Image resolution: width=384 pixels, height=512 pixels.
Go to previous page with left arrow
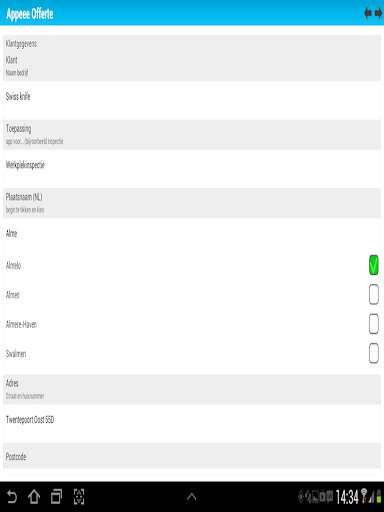pyautogui.click(x=368, y=13)
